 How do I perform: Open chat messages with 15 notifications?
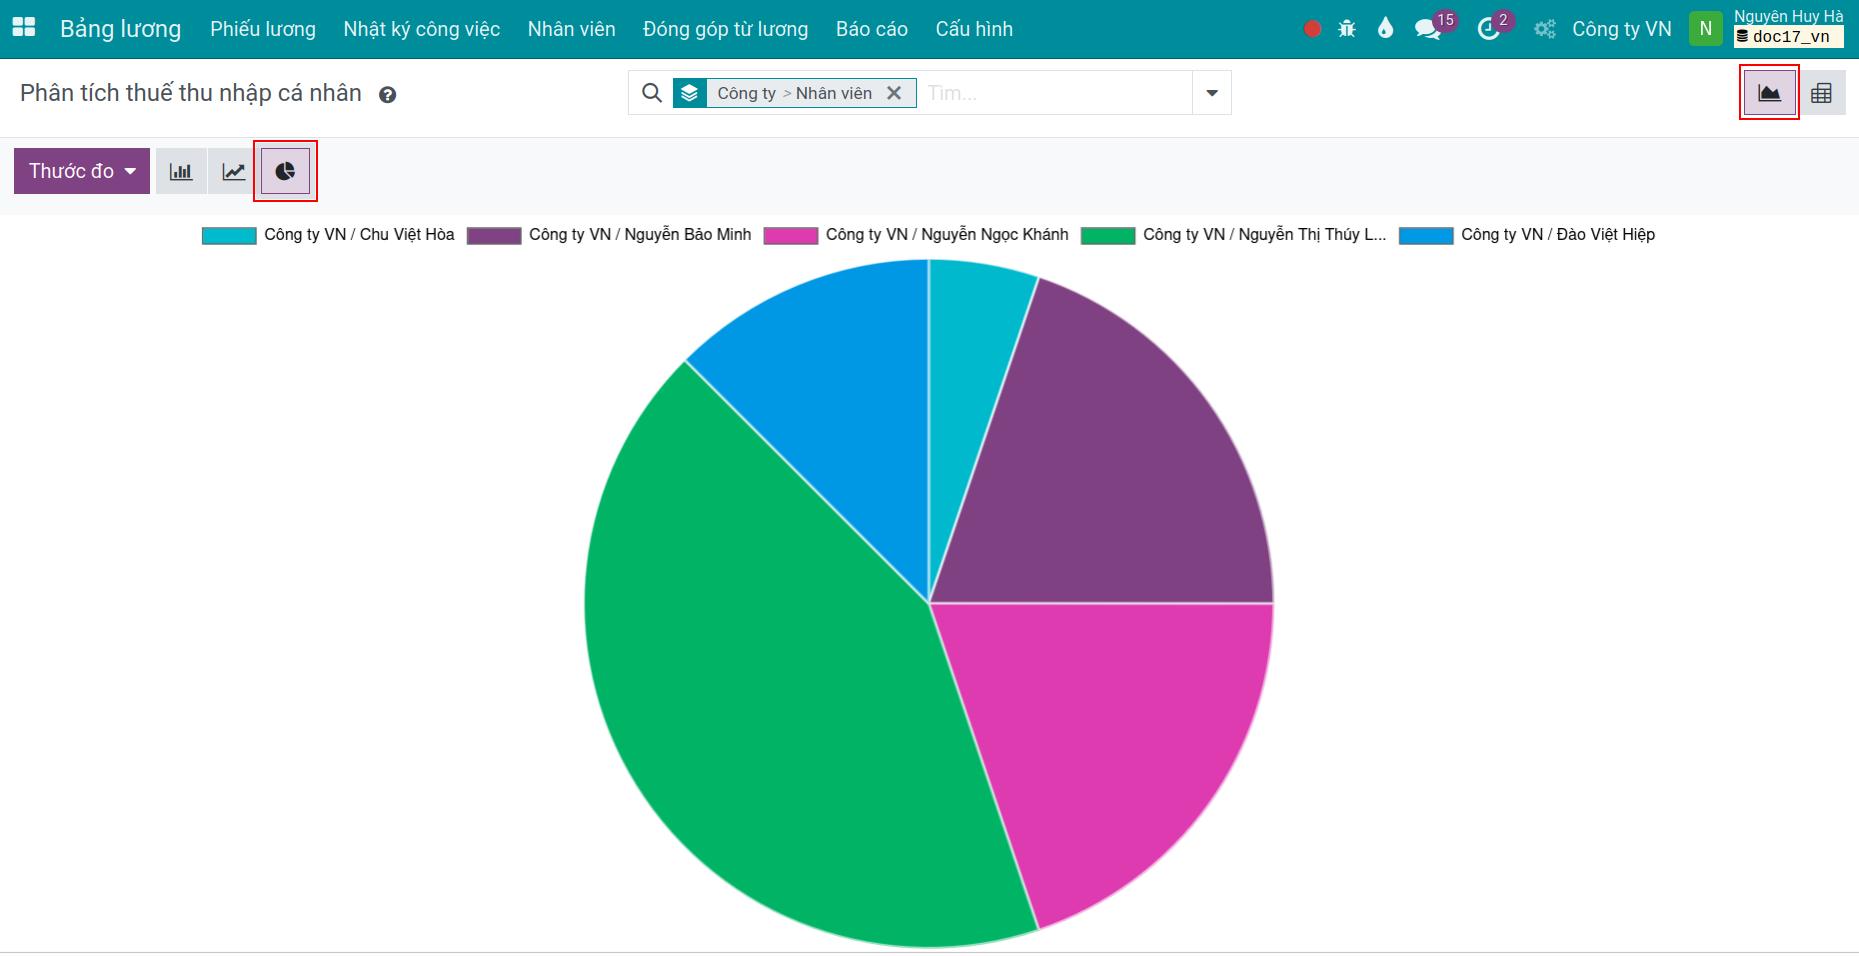(1428, 29)
